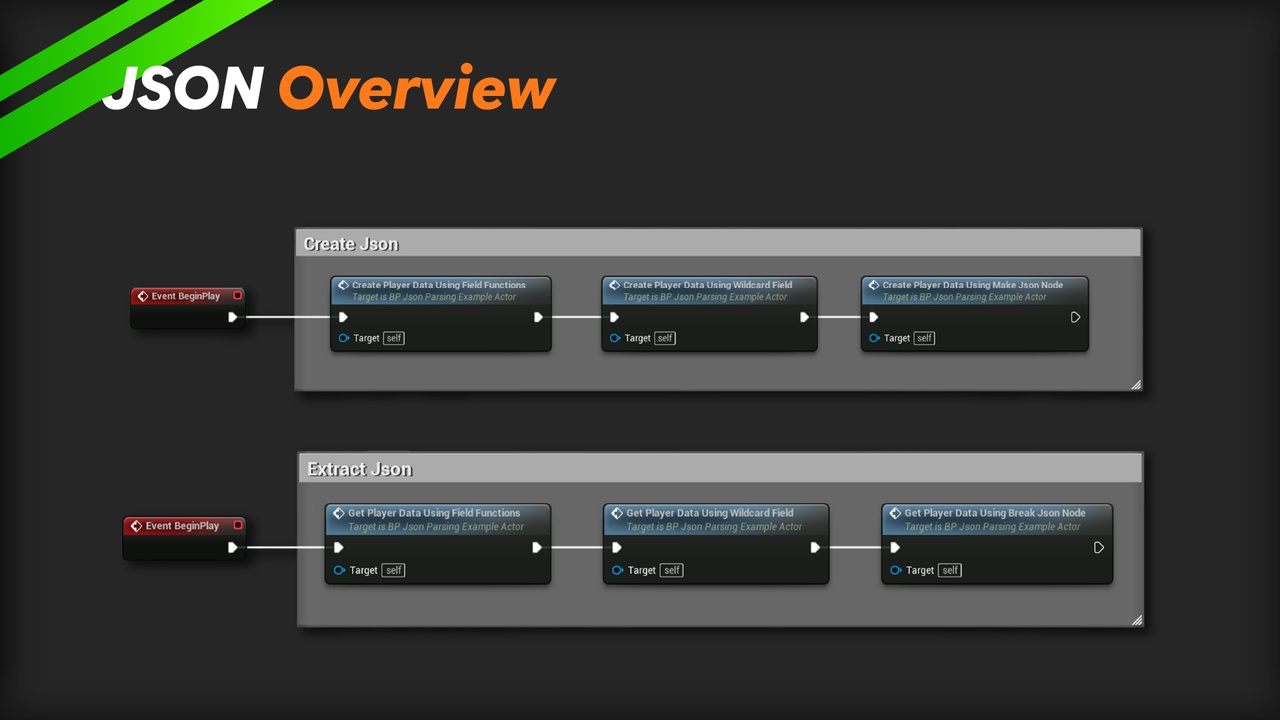Select the Extract Json comment box header
The height and width of the screenshot is (720, 1280).
pyautogui.click(x=720, y=469)
